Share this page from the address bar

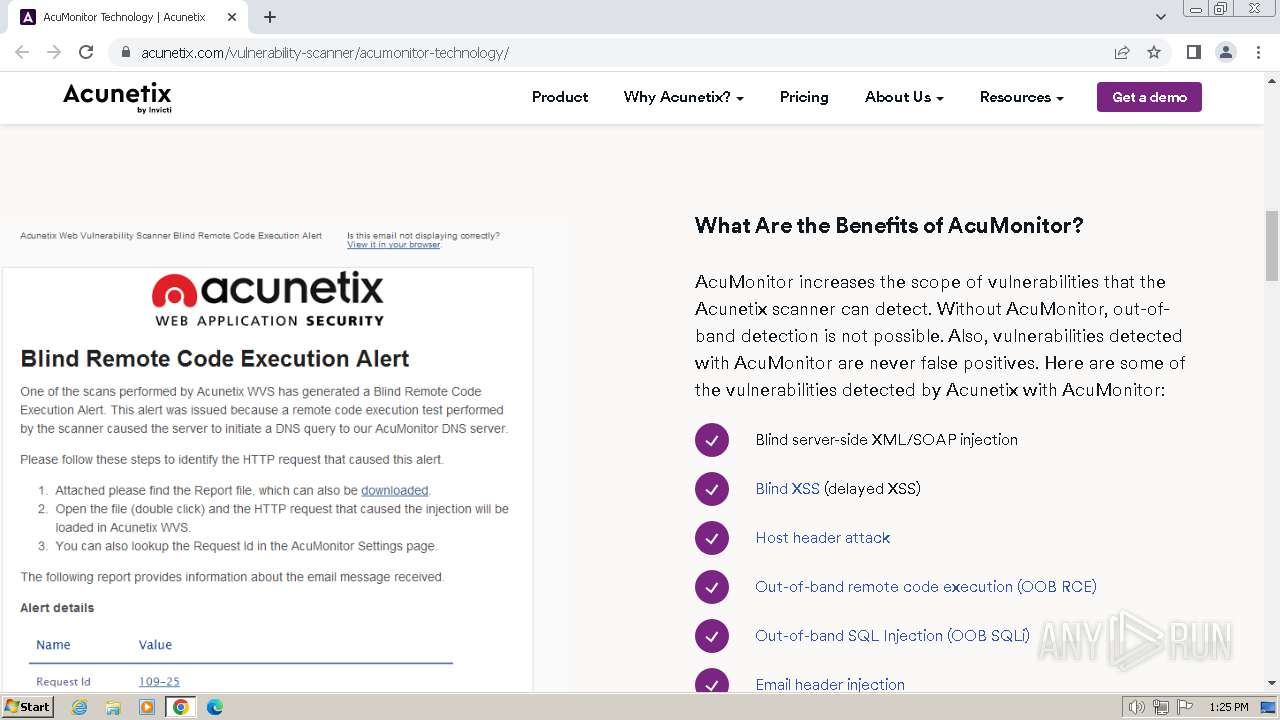1122,52
